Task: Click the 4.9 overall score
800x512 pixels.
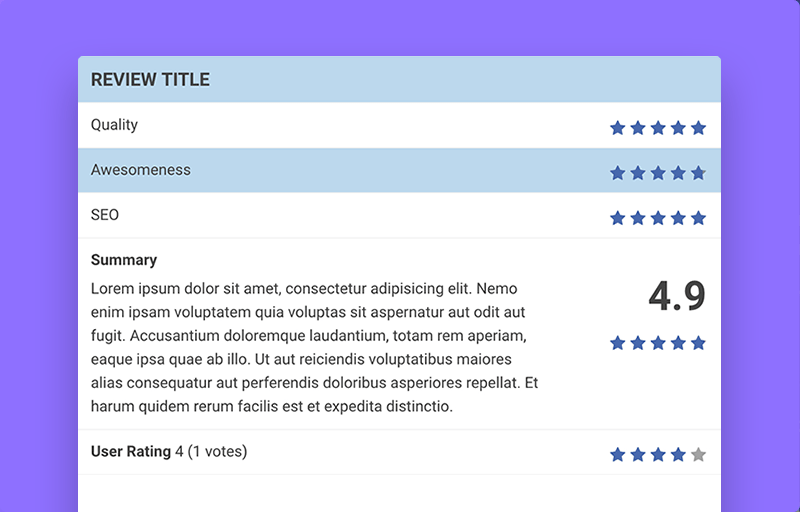Action: click(677, 296)
